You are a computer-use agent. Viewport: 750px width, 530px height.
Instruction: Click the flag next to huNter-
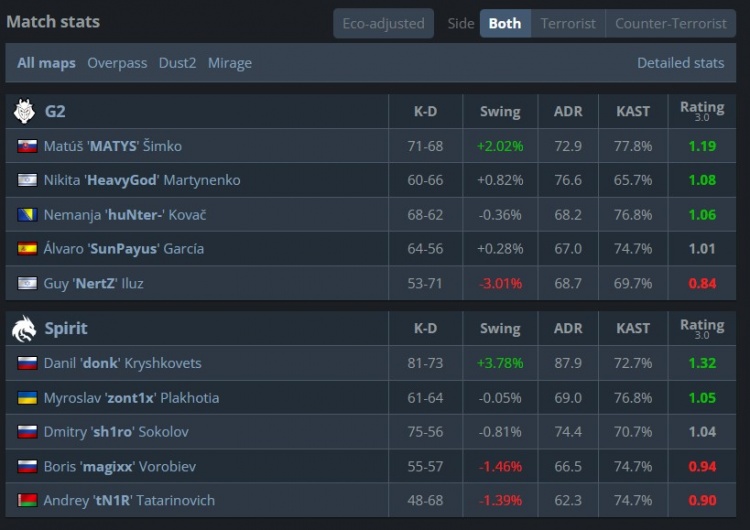(x=27, y=215)
